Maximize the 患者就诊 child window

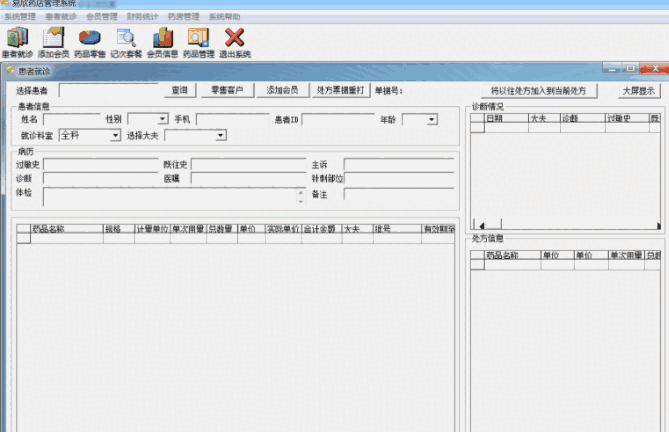630,68
